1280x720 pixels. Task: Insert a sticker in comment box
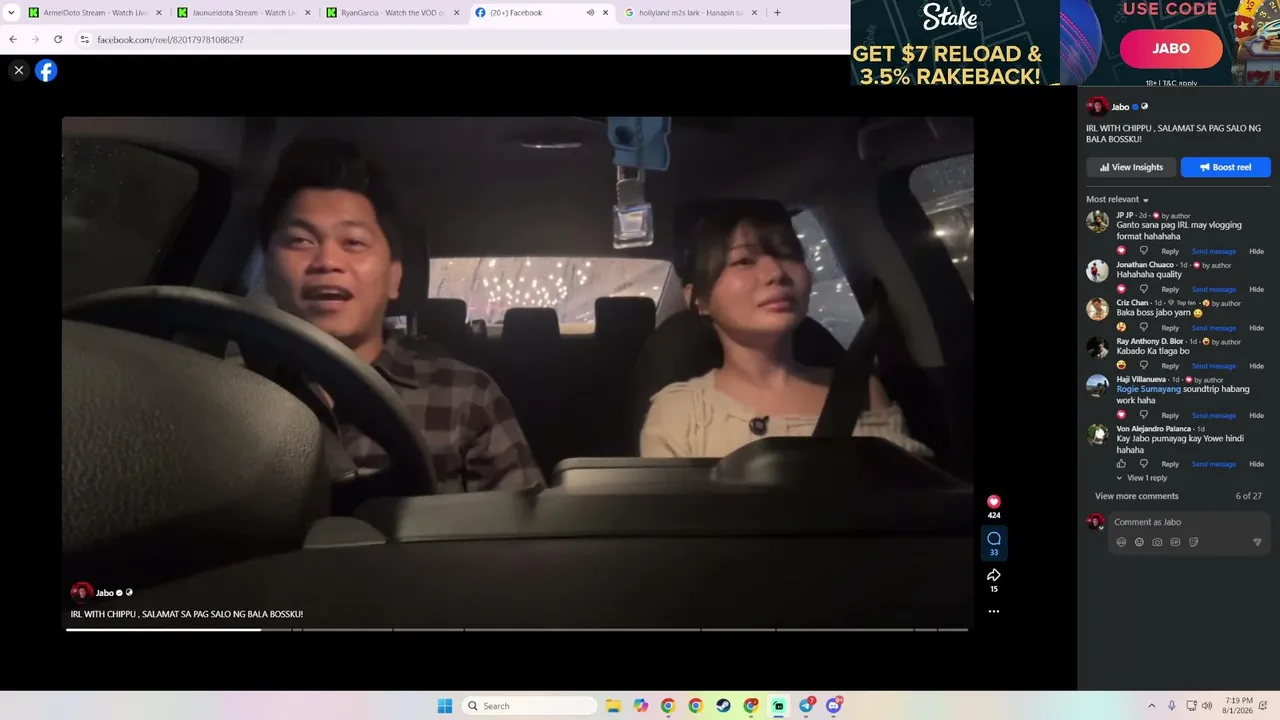coord(1193,542)
